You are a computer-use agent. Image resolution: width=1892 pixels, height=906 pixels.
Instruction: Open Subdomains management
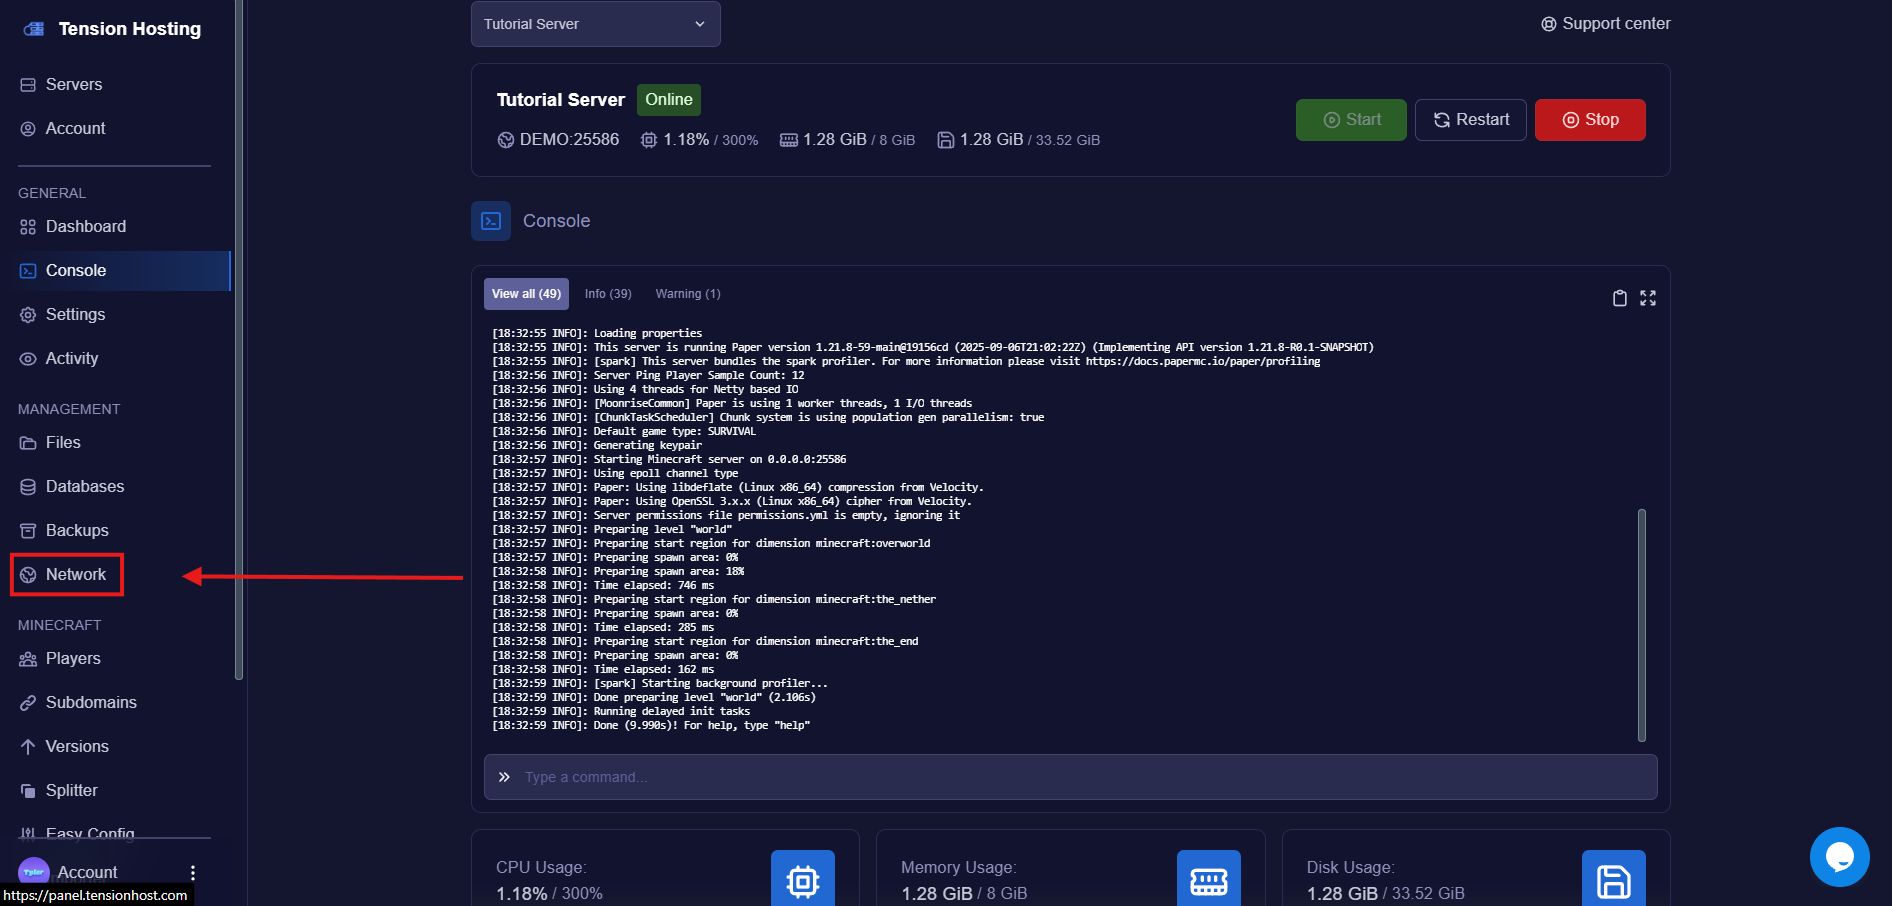tap(91, 702)
